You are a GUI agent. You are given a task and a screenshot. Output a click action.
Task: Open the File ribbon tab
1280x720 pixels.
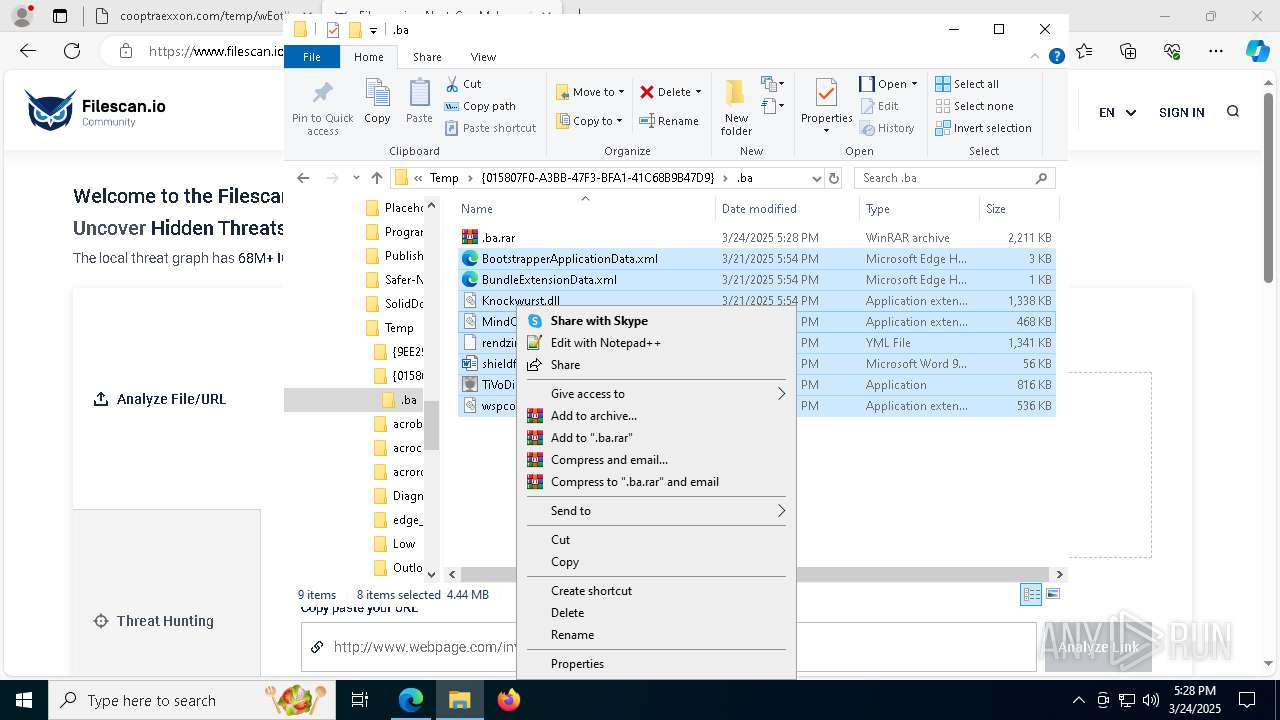(x=312, y=57)
